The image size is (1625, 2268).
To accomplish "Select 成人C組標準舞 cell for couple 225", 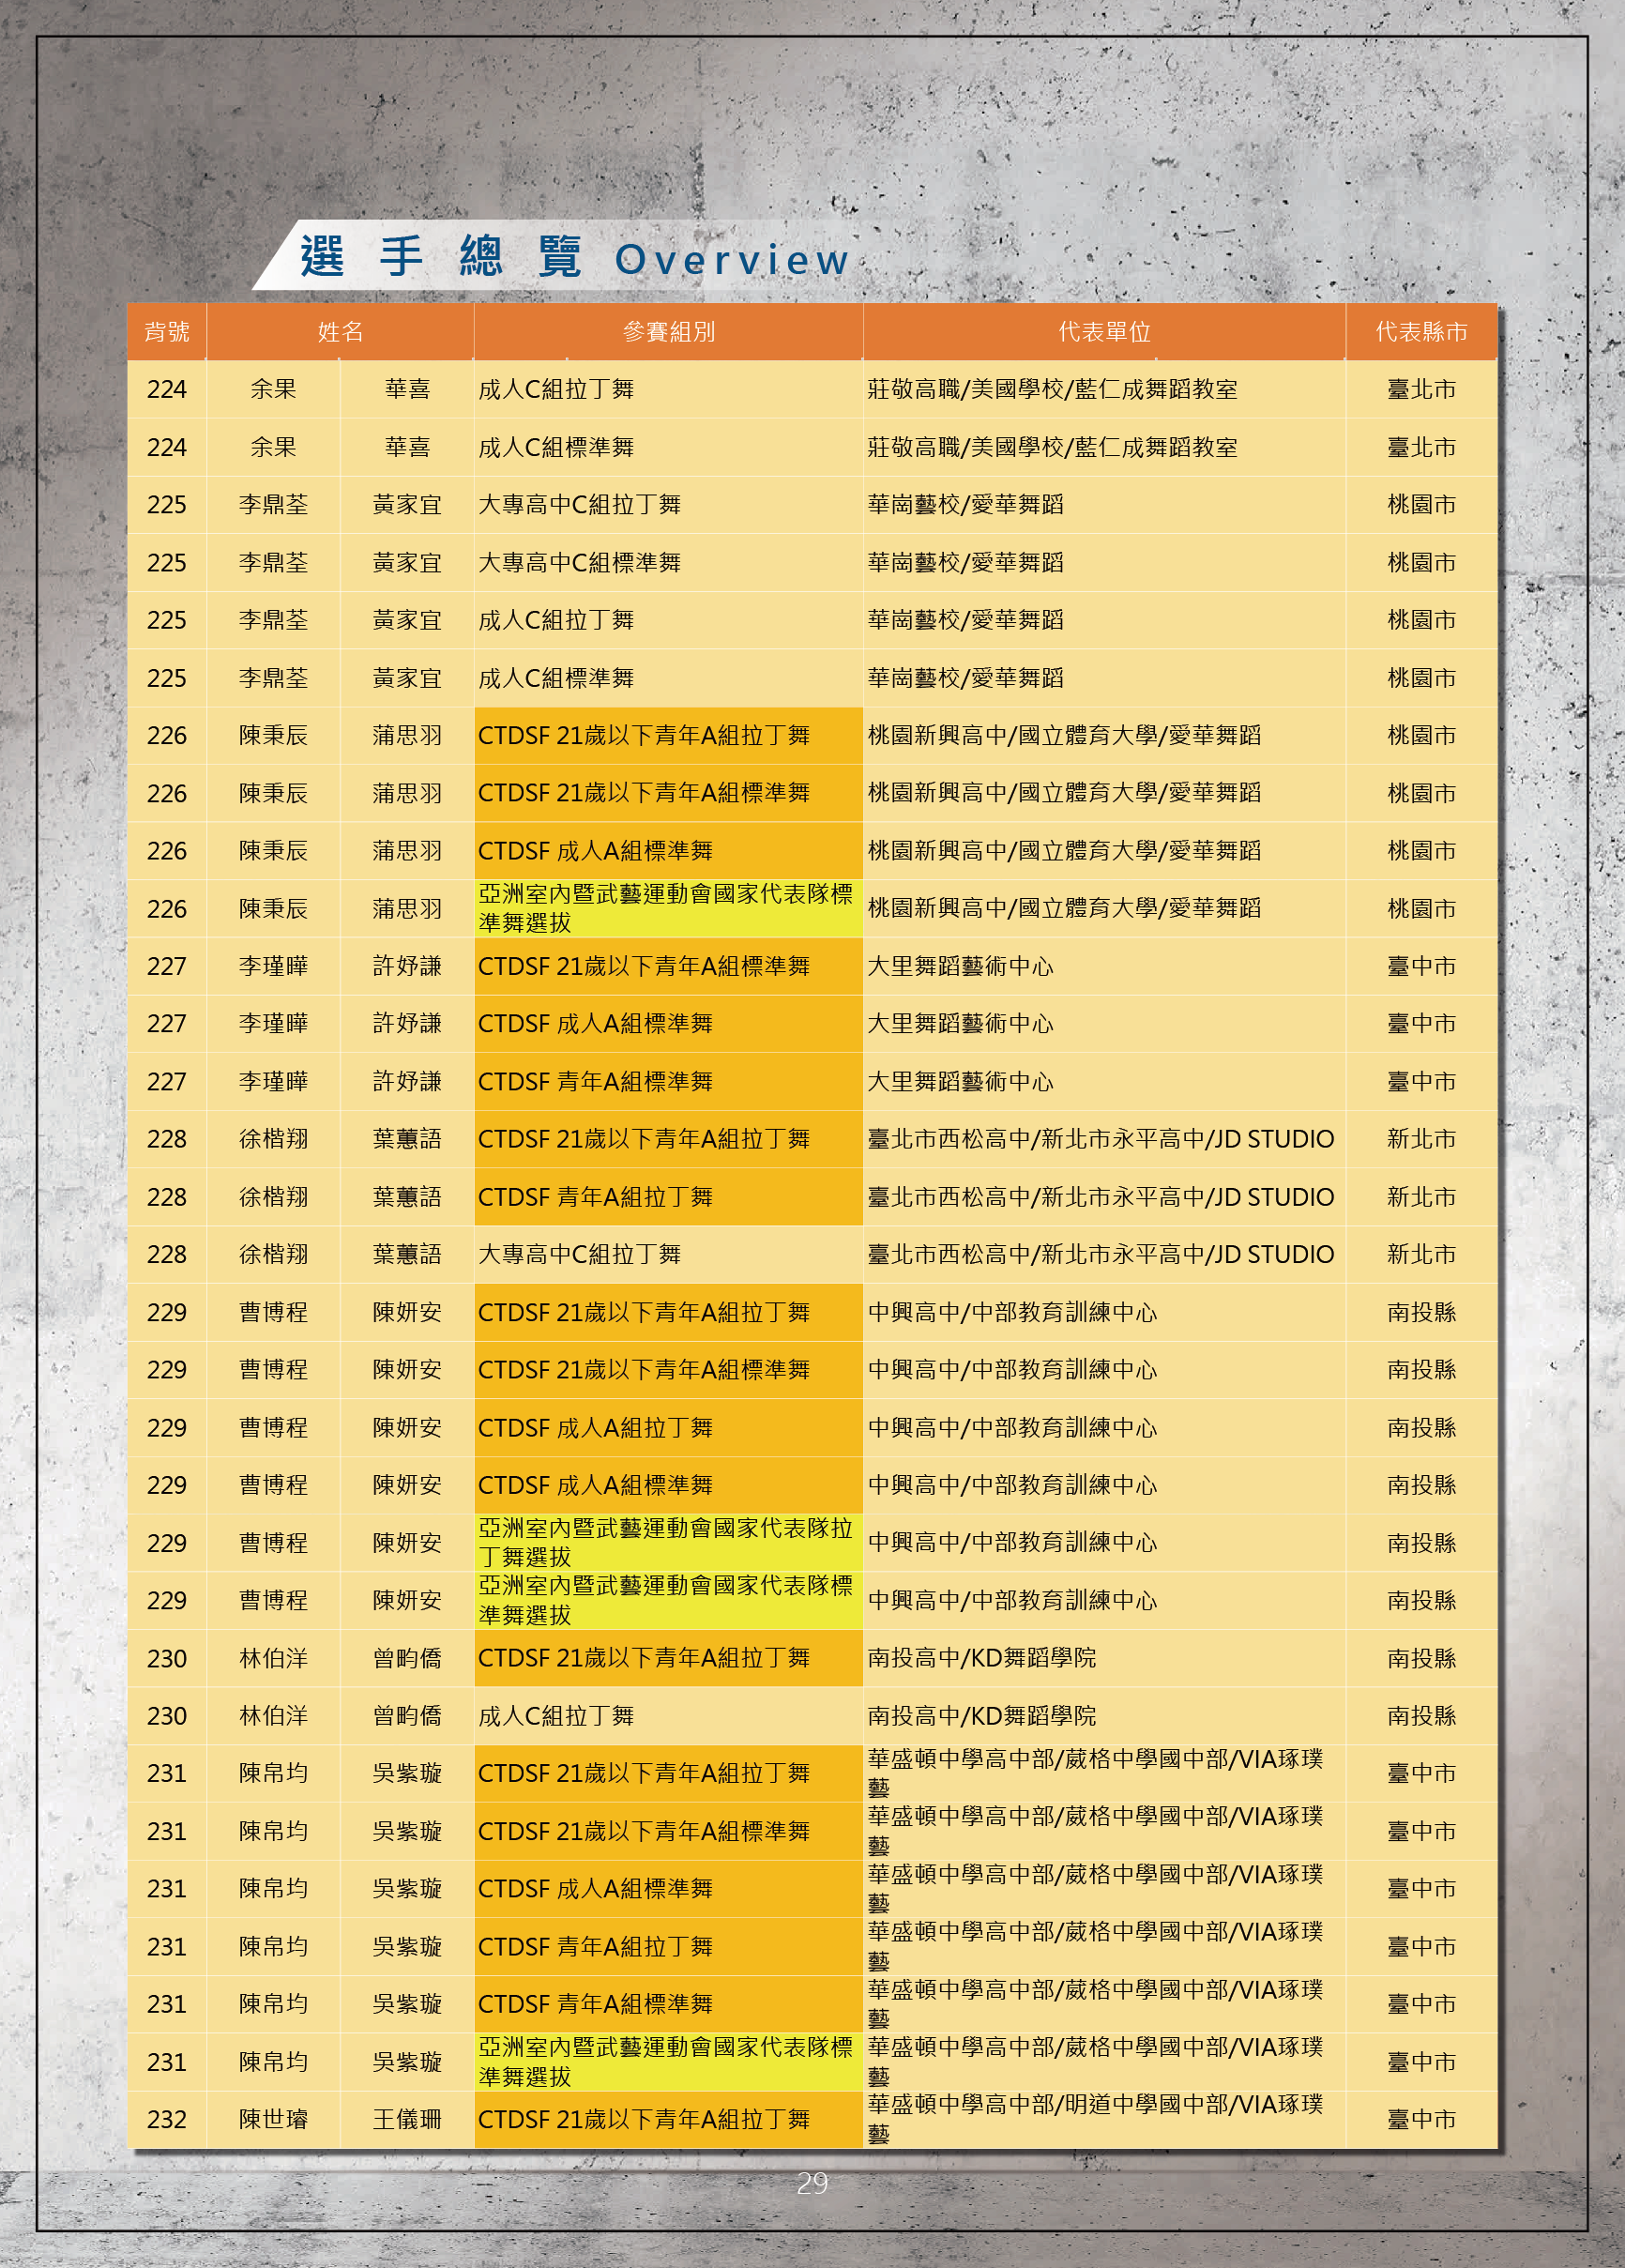I will 668,678.
